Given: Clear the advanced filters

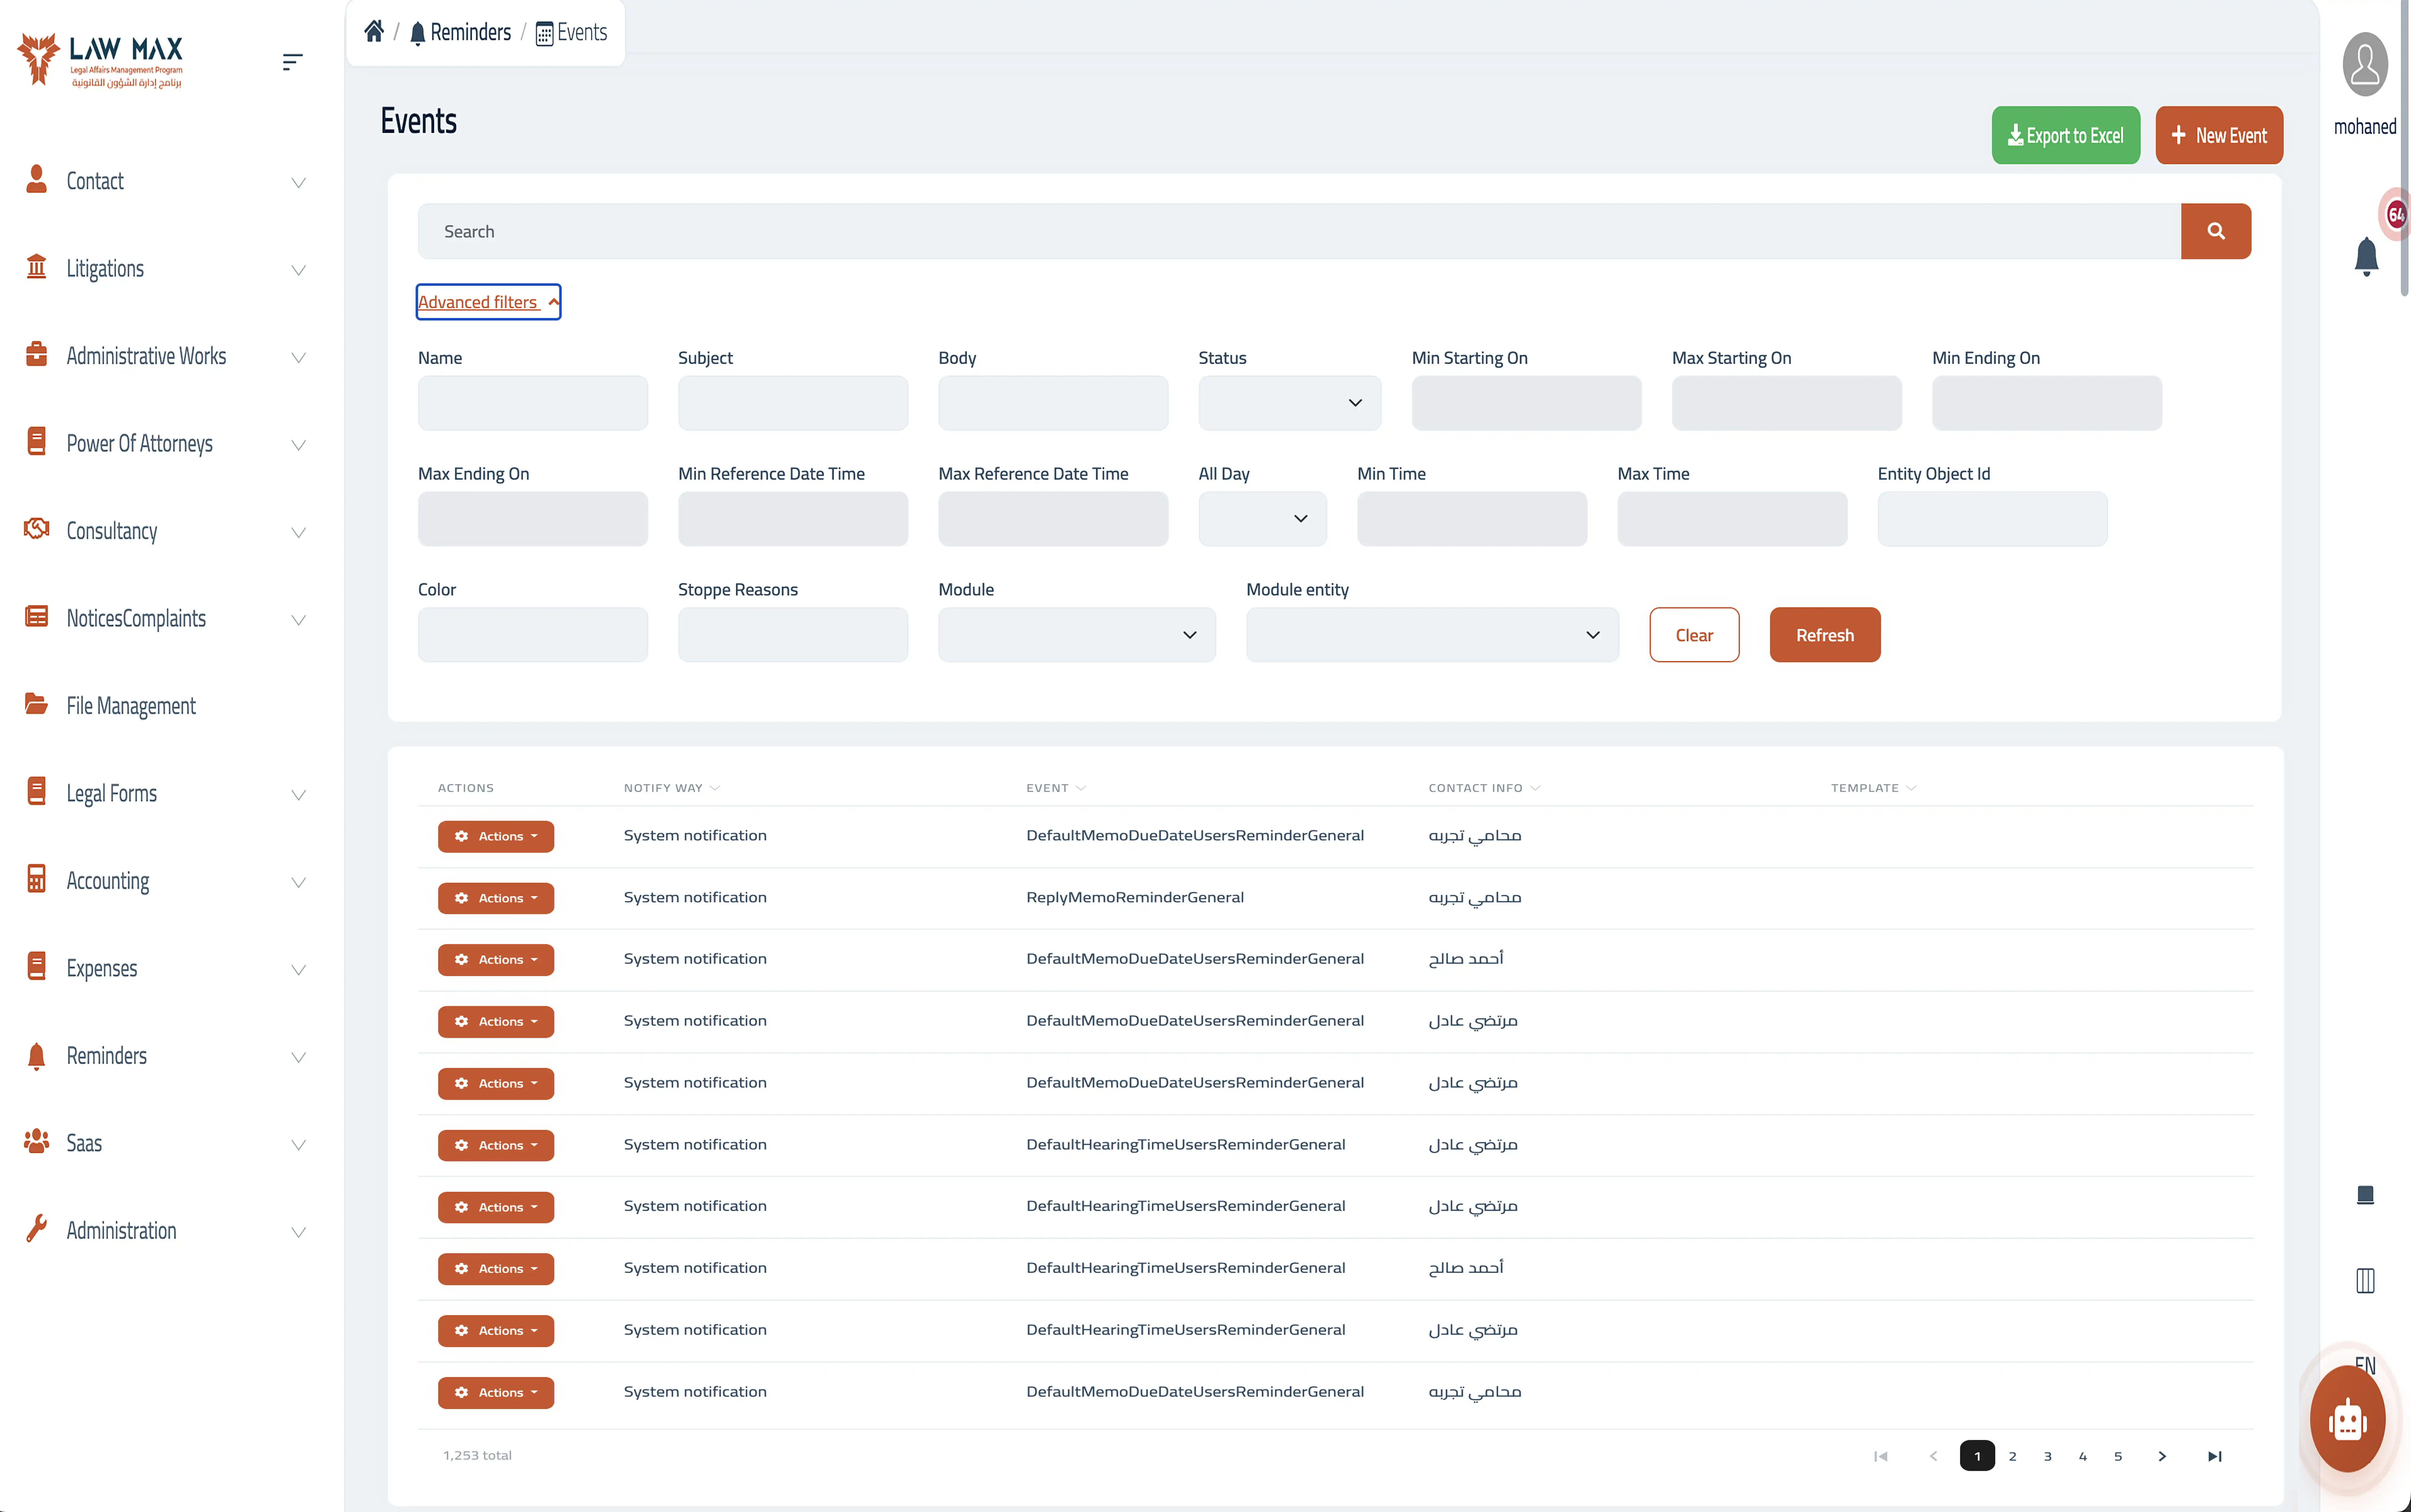Looking at the screenshot, I should (x=1694, y=635).
